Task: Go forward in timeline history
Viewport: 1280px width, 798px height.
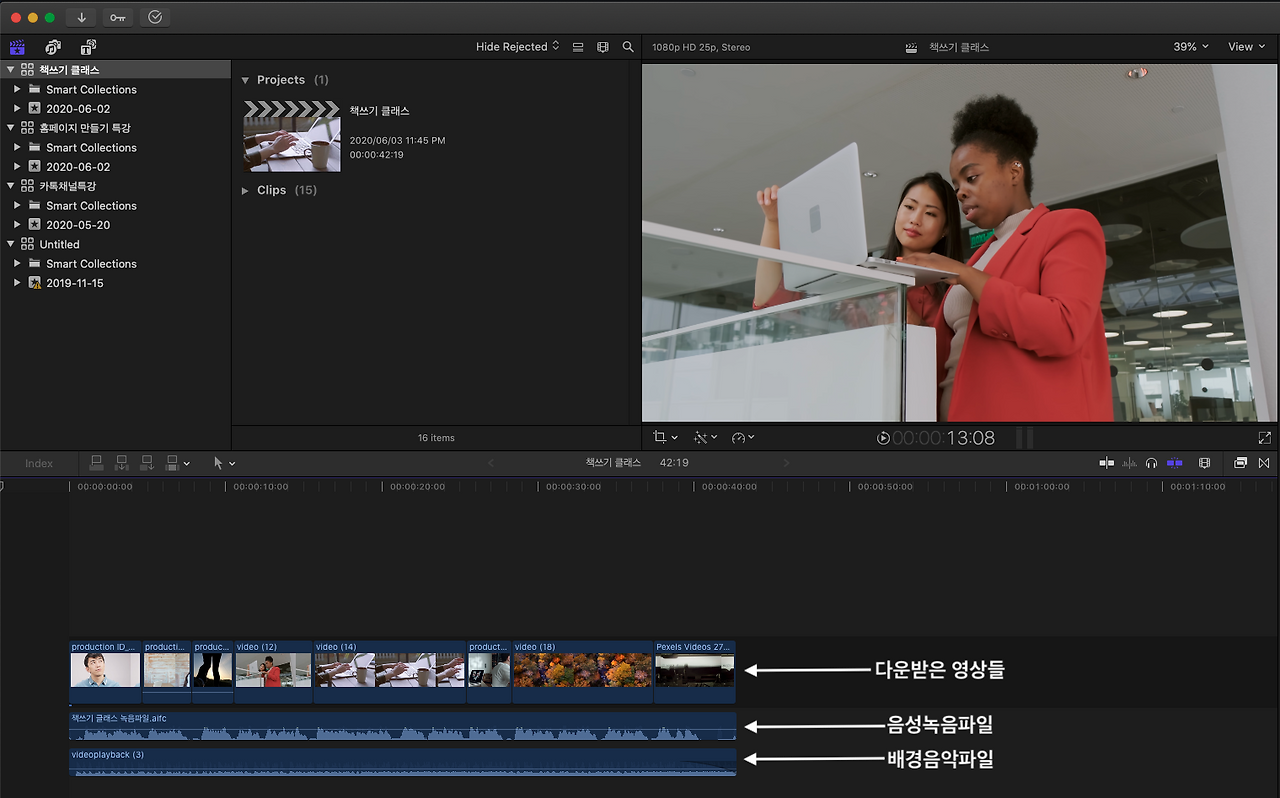Action: 787,463
